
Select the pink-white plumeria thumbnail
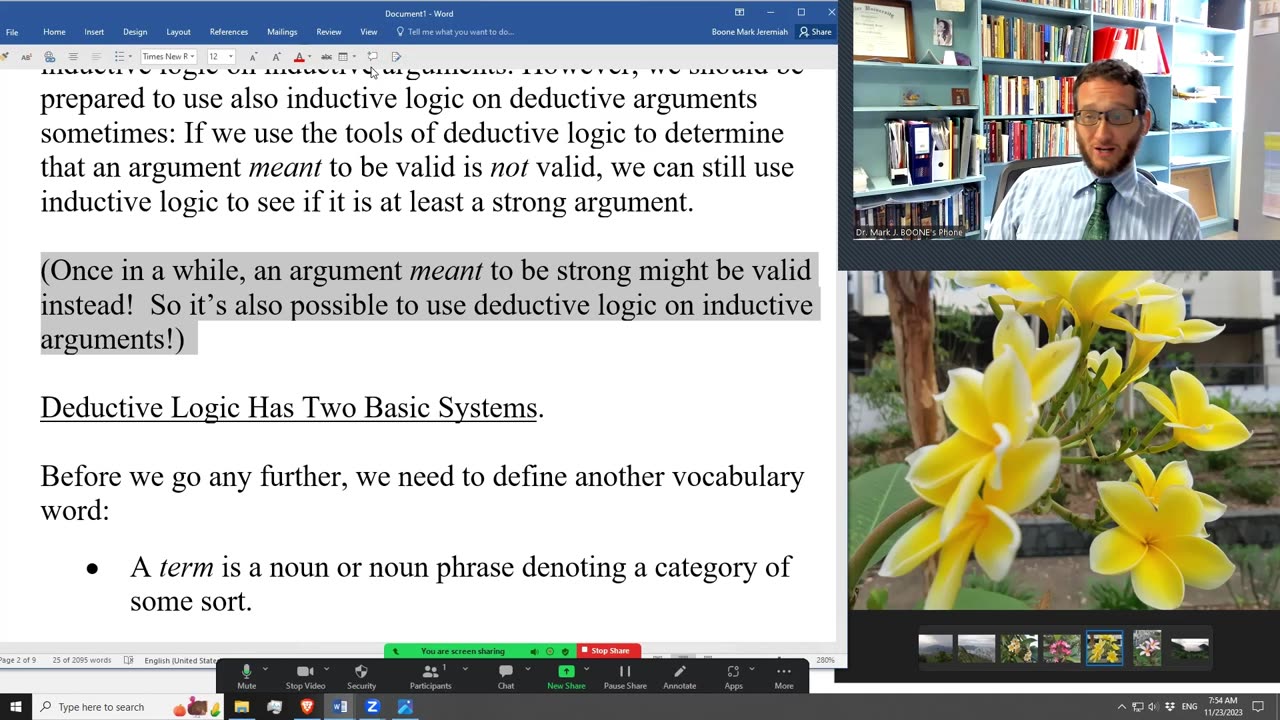pyautogui.click(x=1147, y=648)
